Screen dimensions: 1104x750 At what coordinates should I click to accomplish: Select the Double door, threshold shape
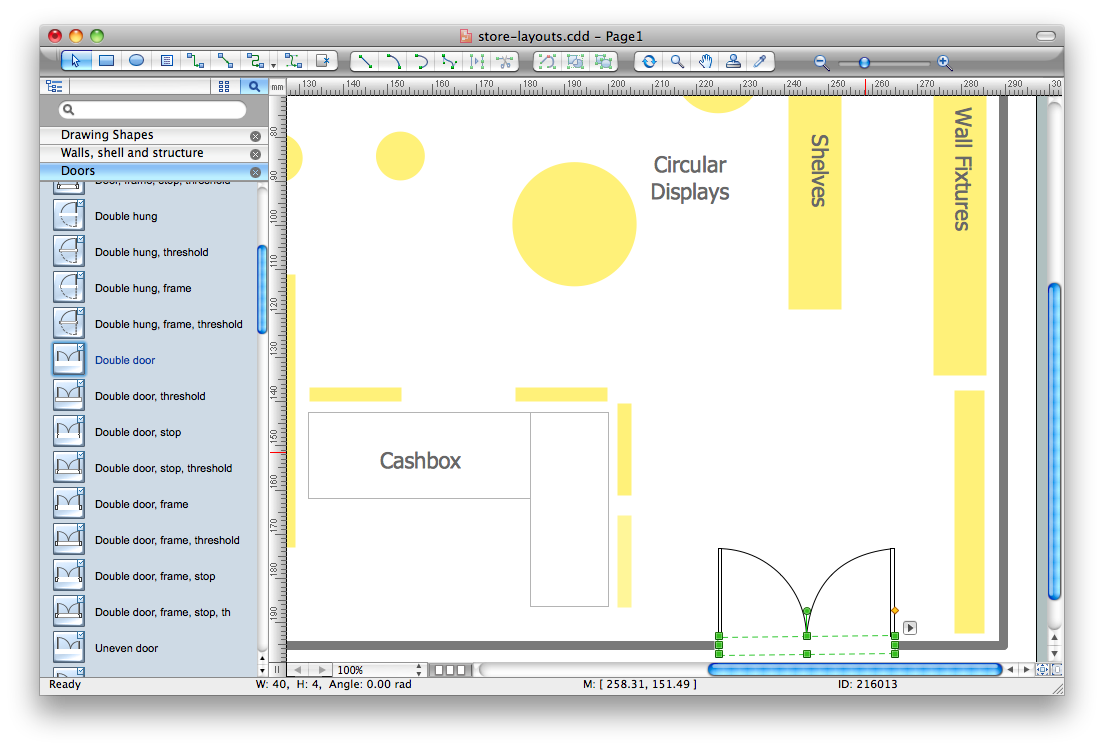pos(150,396)
